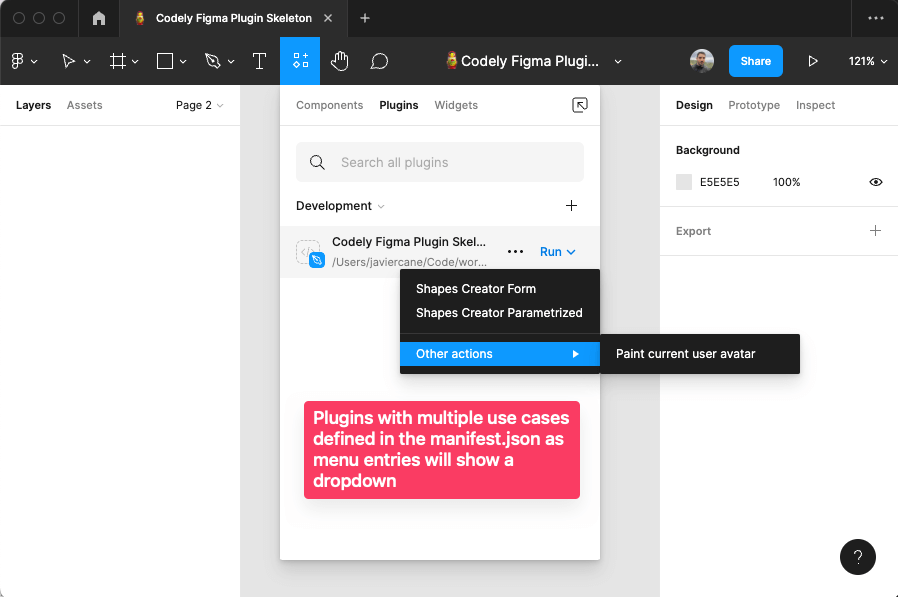Click the user avatar in toolbar

(x=702, y=61)
